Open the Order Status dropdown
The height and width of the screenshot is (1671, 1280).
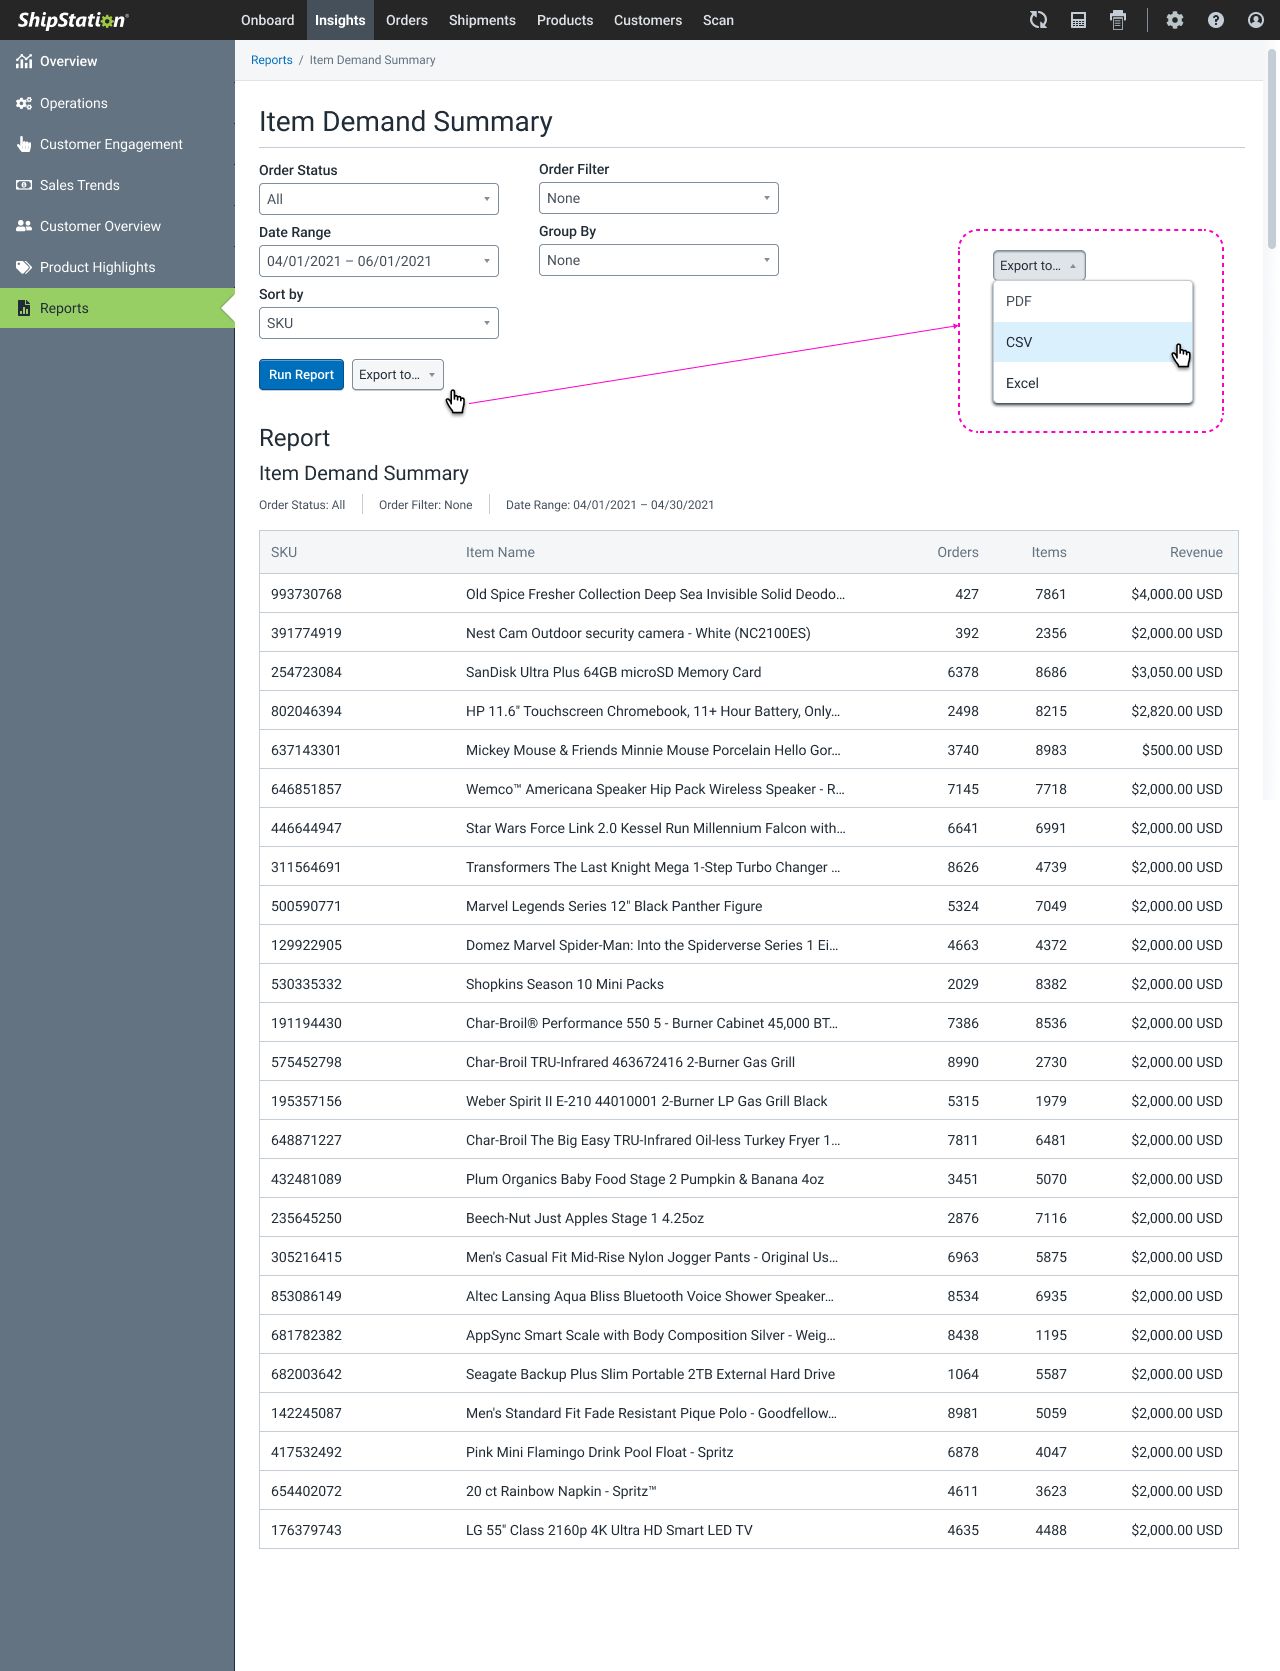pos(379,199)
